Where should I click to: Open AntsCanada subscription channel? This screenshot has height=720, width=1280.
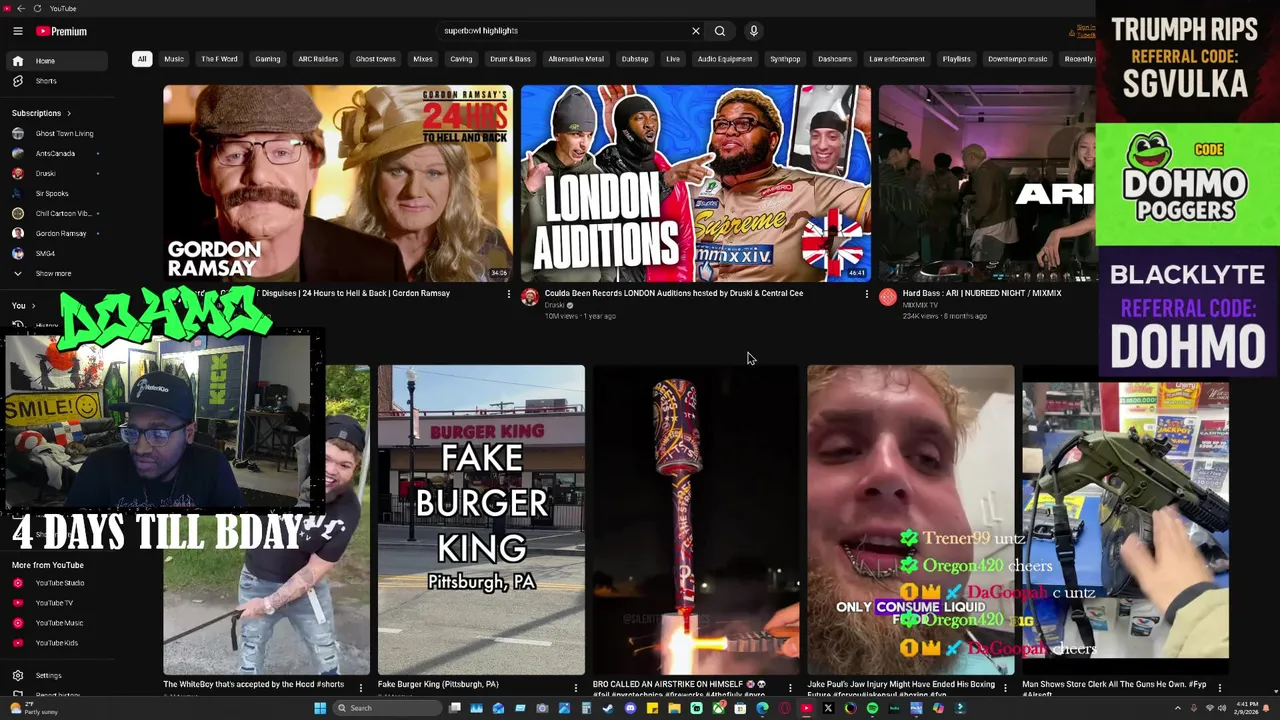(57, 153)
